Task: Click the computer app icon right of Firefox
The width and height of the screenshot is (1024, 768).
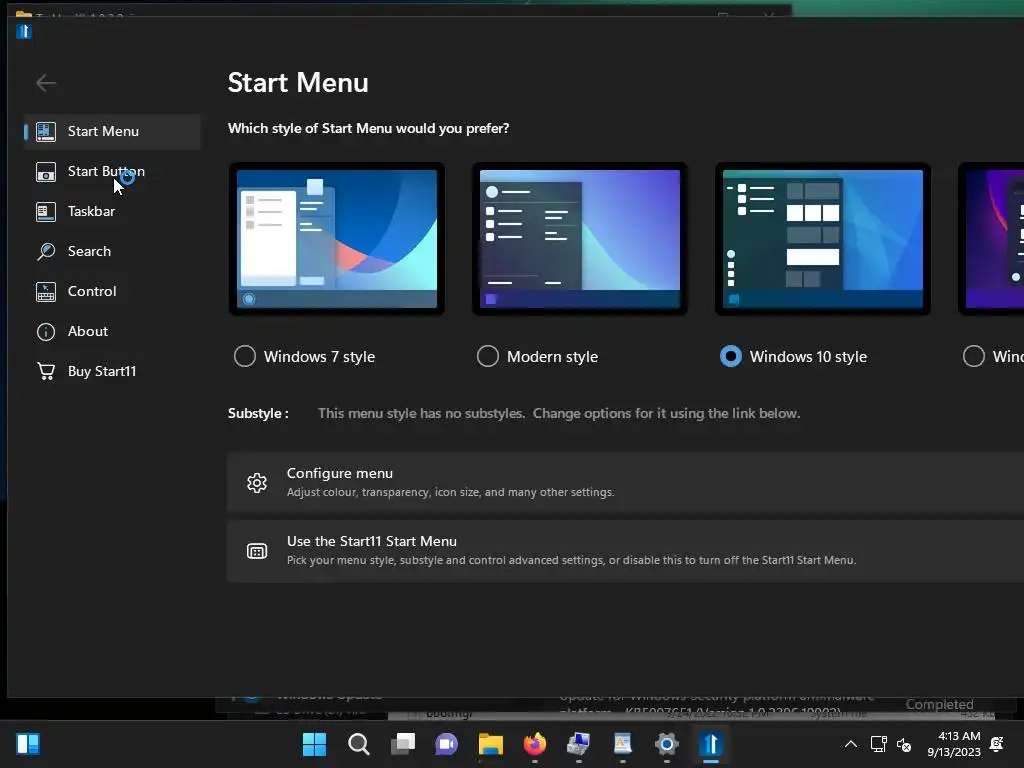Action: point(579,744)
